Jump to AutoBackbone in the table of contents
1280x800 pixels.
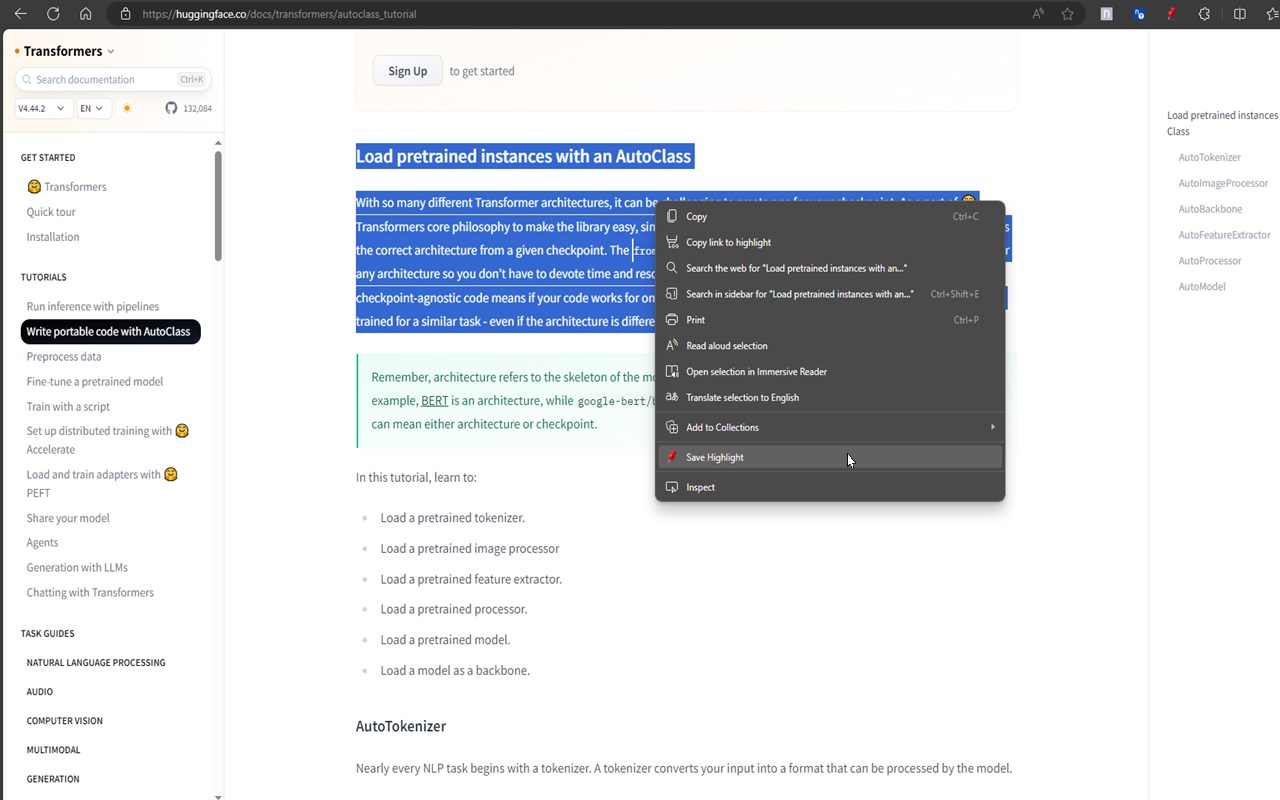coord(1210,209)
